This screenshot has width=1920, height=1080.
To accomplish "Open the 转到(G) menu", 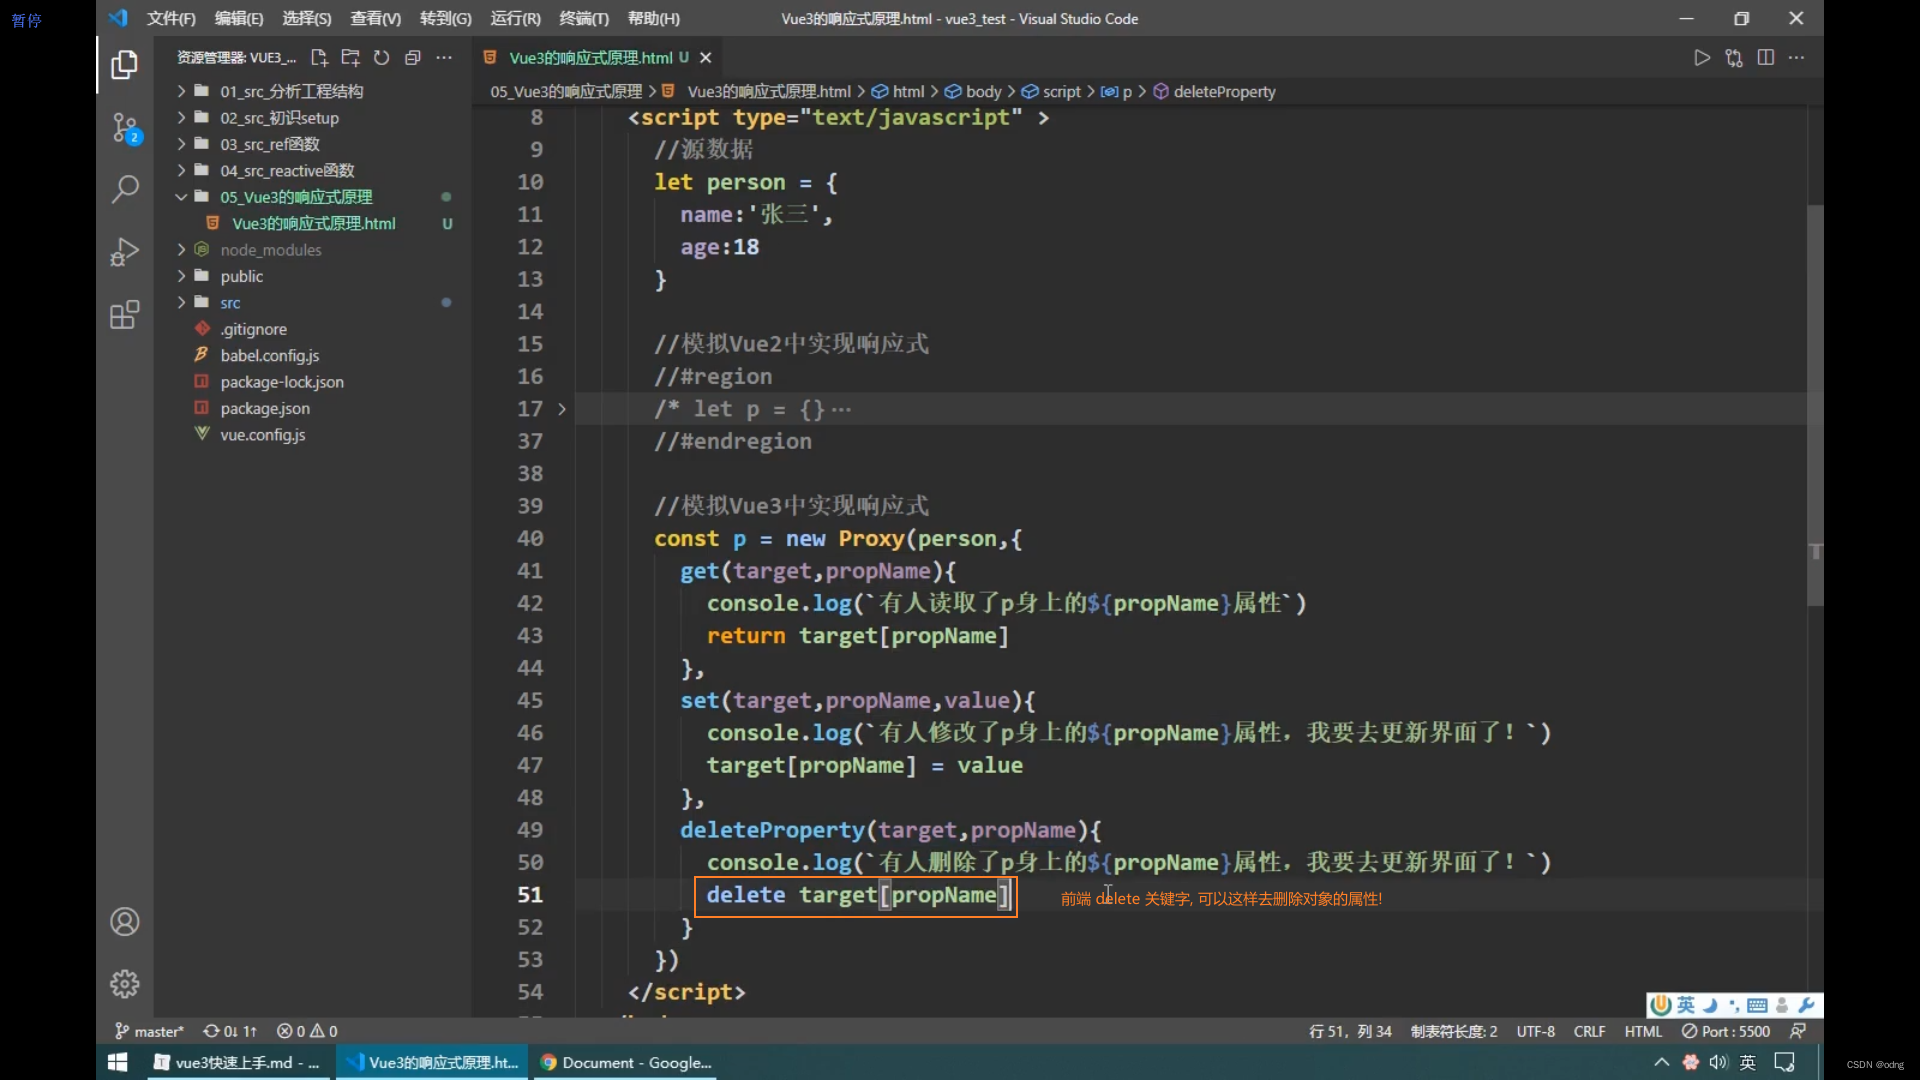I will 446,18.
